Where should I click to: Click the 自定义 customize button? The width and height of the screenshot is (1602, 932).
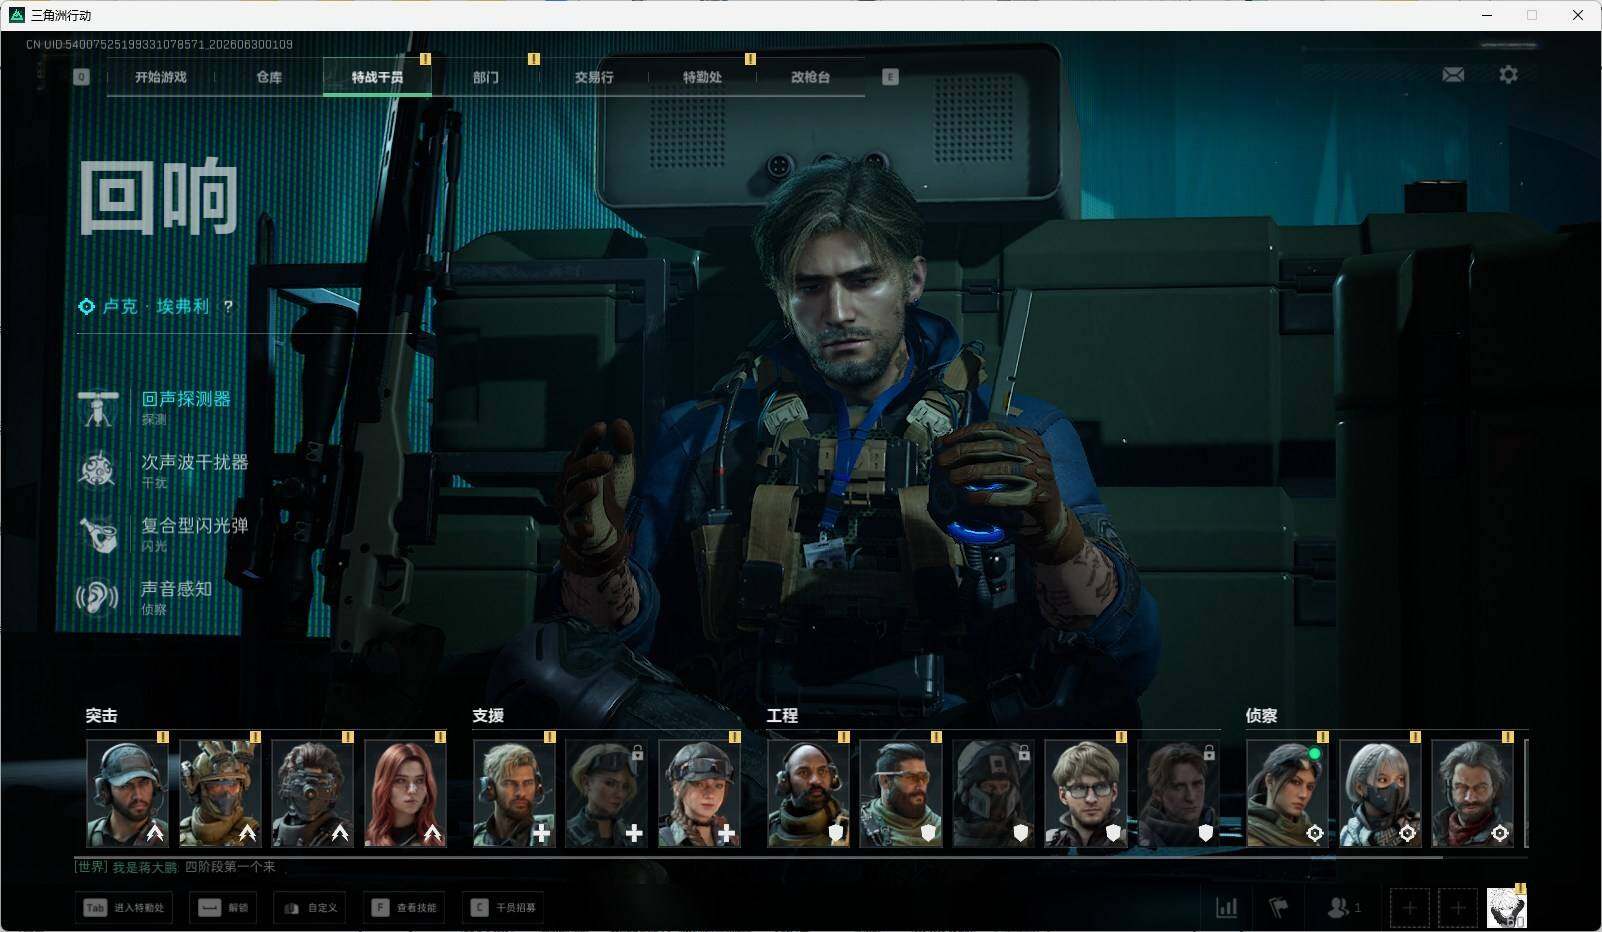point(311,908)
